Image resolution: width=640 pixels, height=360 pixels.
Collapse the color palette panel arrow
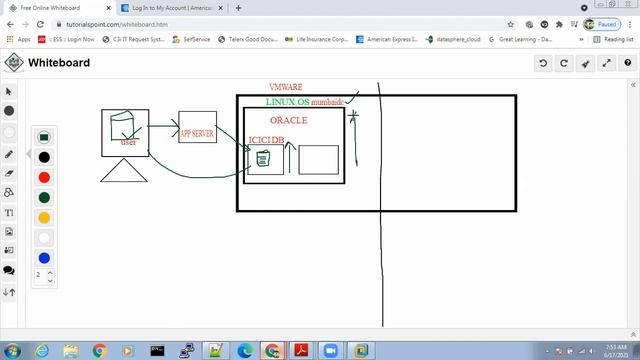(28, 154)
